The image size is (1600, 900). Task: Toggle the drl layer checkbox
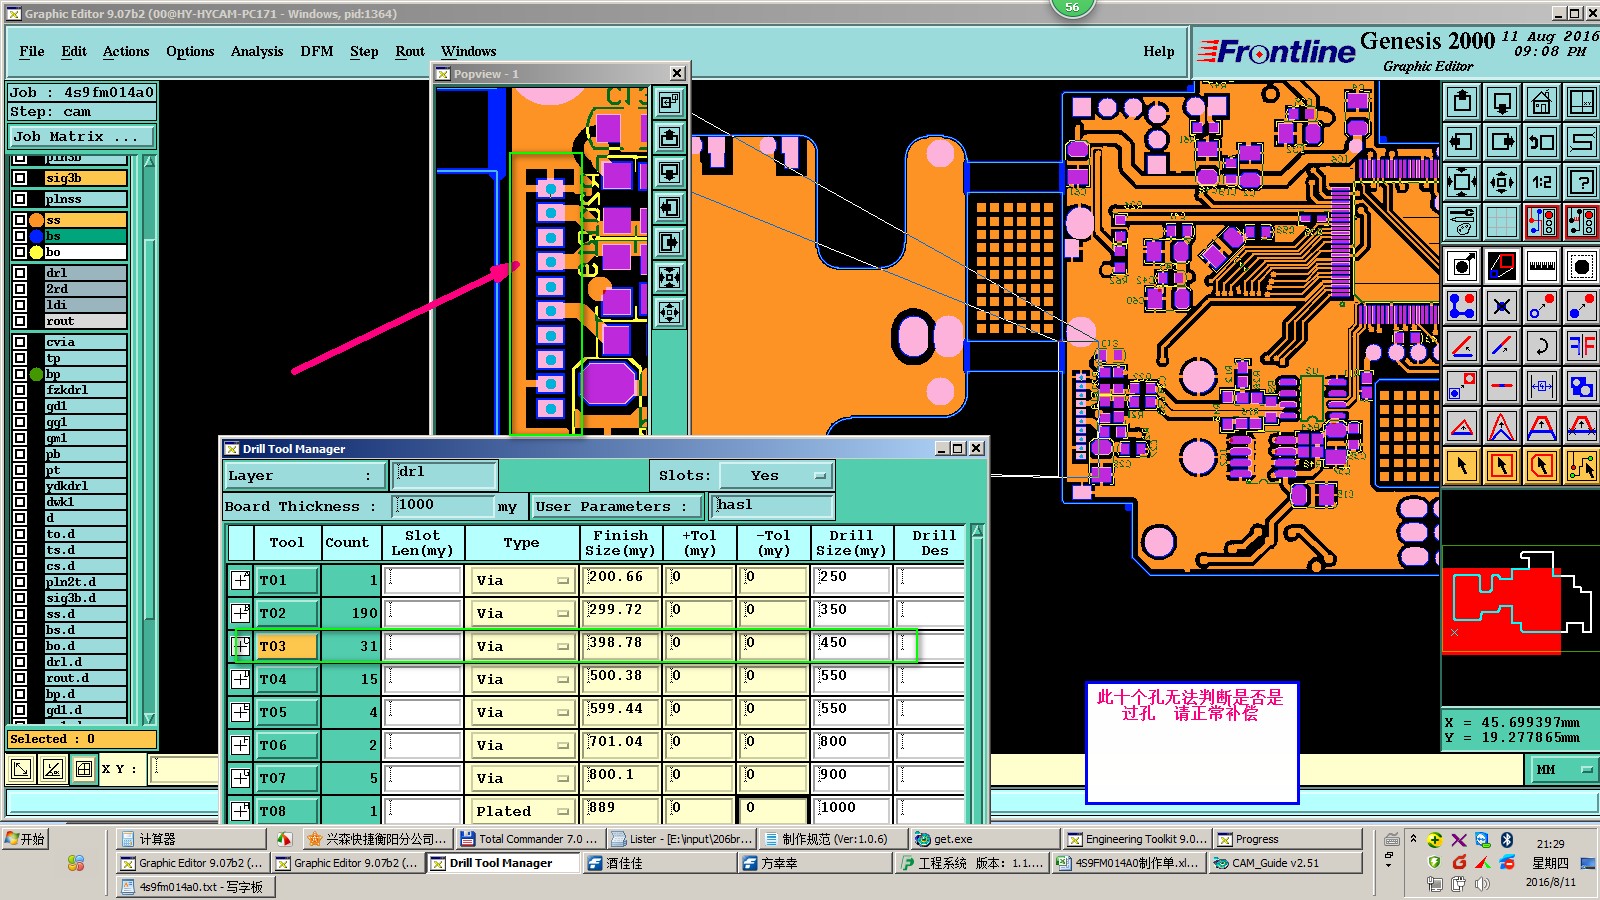20,272
